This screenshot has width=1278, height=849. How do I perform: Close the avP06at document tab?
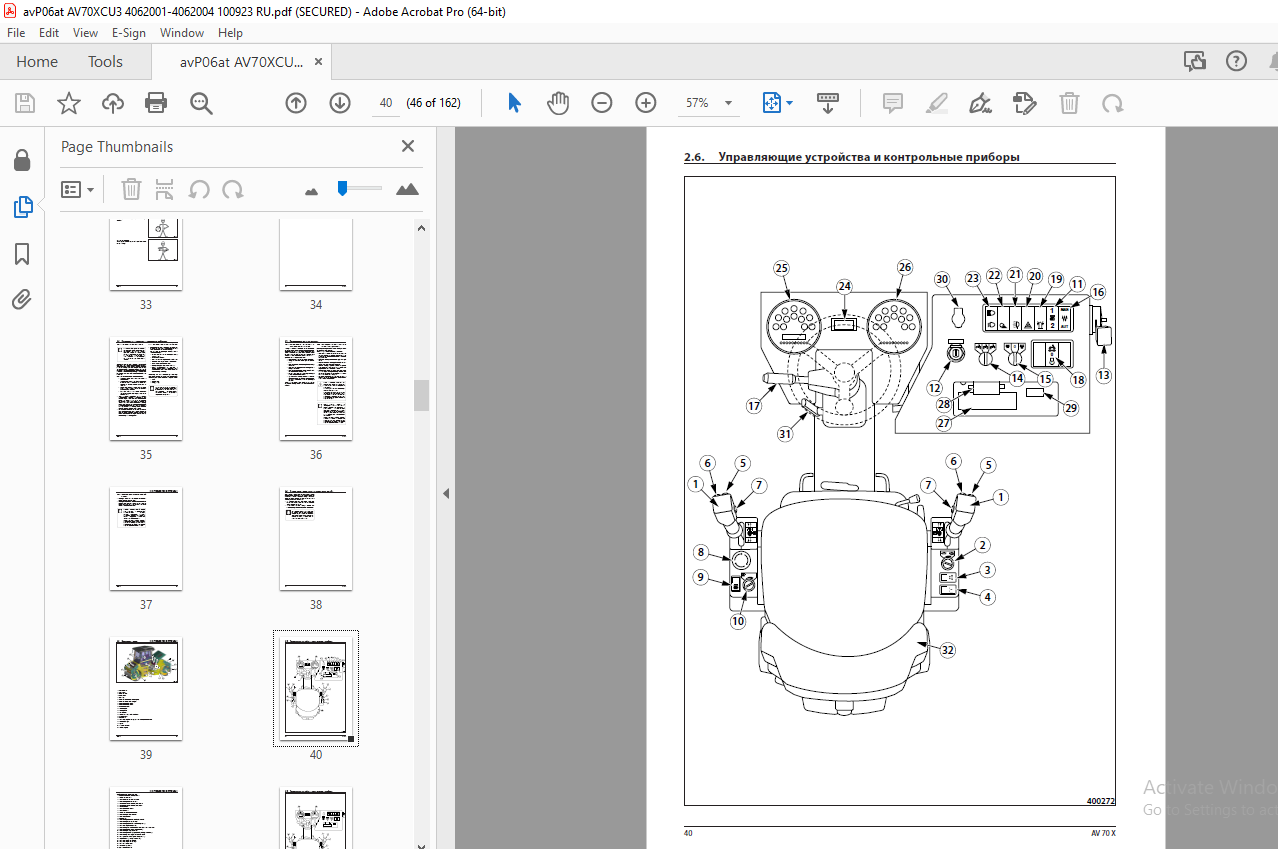click(318, 61)
